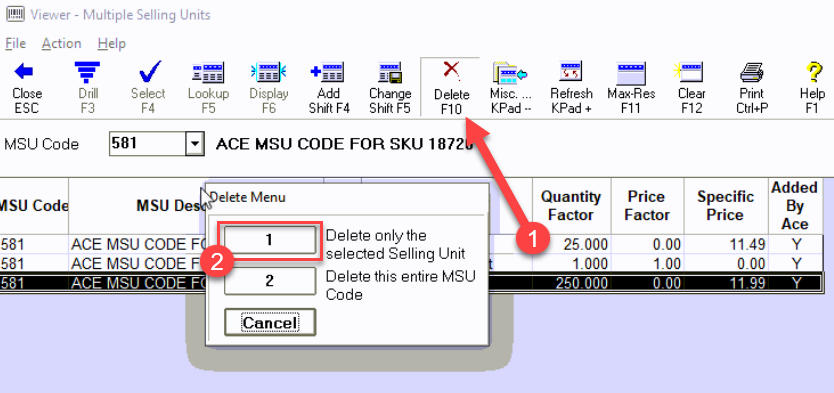Click the Close ESC arrow icon
The width and height of the screenshot is (834, 393).
[x=24, y=71]
